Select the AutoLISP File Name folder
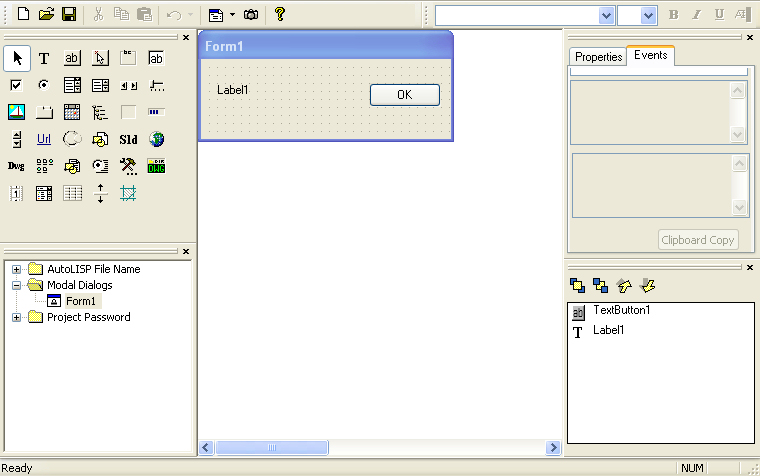The height and width of the screenshot is (476, 760). point(94,269)
